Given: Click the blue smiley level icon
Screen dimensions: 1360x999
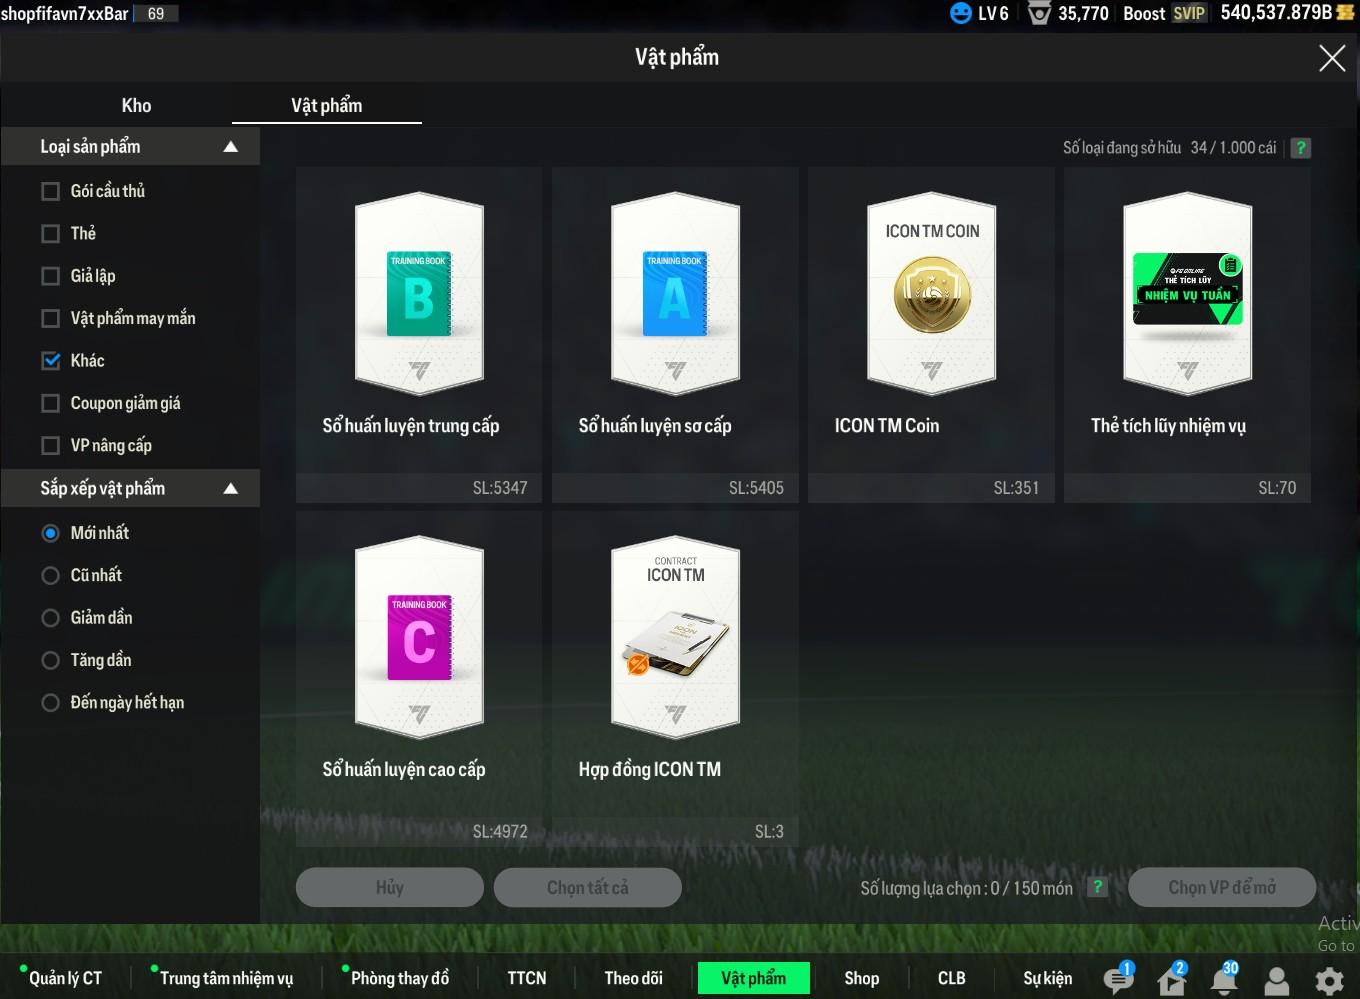Looking at the screenshot, I should 960,13.
